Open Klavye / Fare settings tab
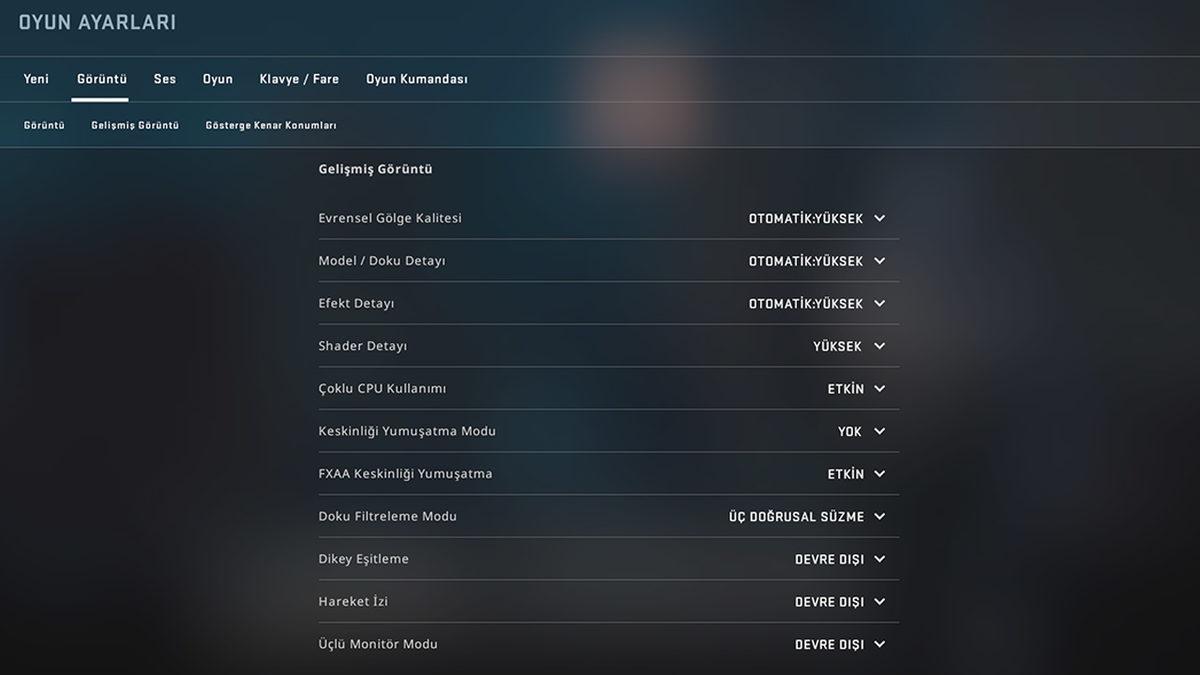1200x675 pixels. pyautogui.click(x=299, y=79)
